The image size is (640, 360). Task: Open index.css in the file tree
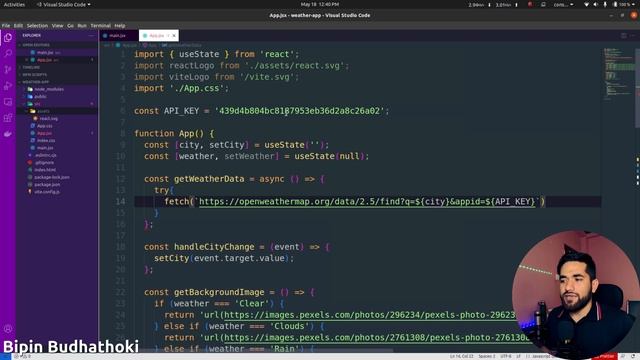coord(56,140)
